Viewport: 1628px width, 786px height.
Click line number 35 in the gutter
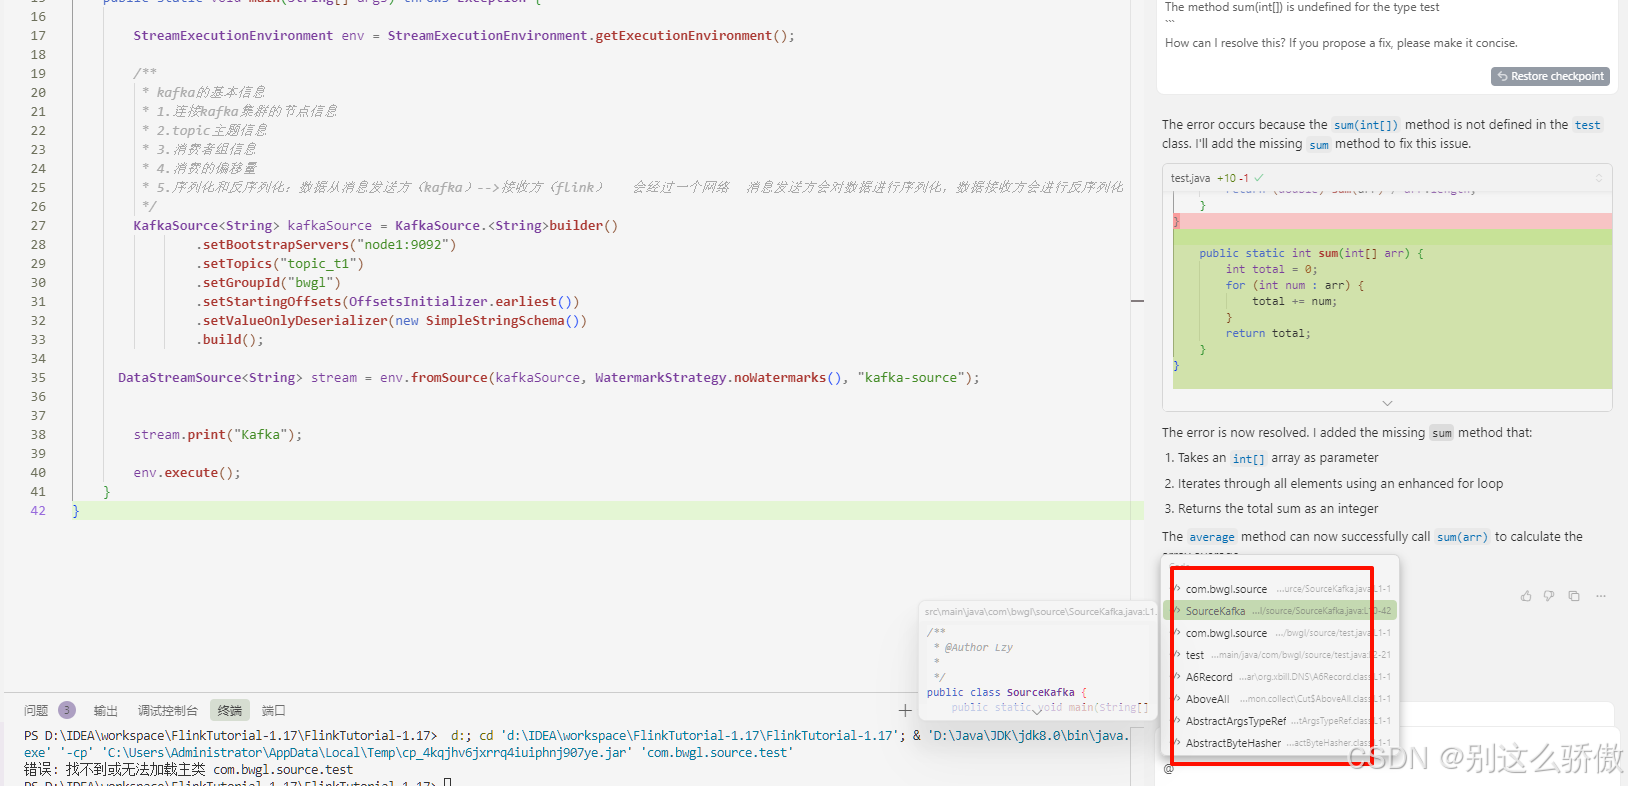point(38,377)
